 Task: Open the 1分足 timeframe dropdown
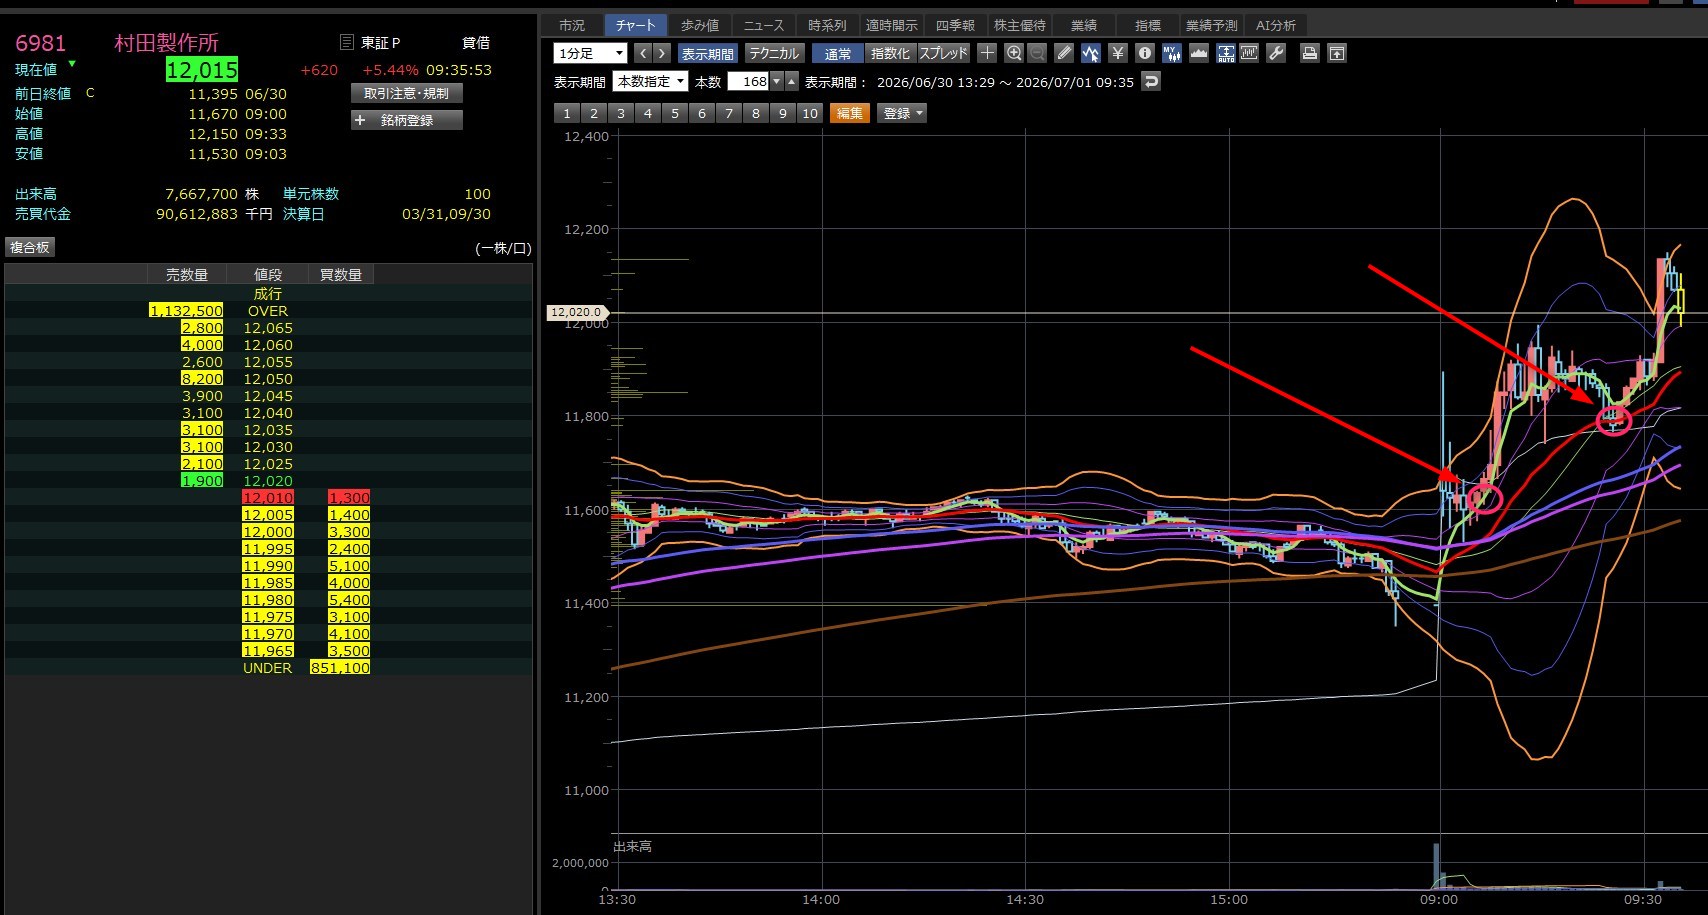590,53
